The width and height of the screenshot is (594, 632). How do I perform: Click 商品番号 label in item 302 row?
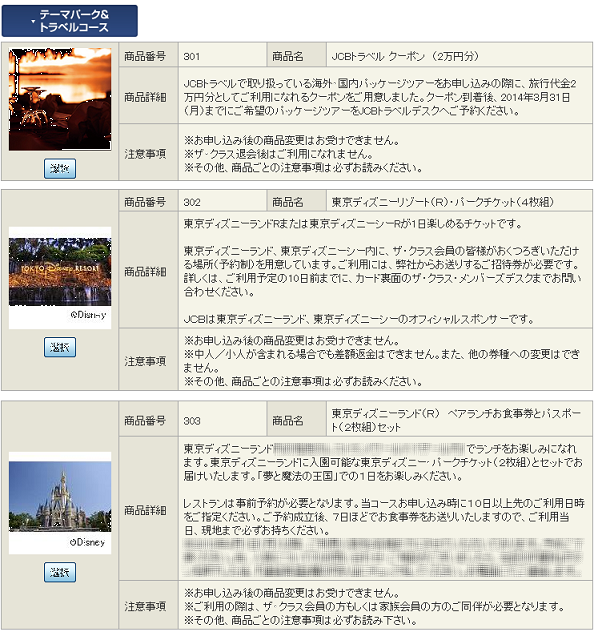145,202
